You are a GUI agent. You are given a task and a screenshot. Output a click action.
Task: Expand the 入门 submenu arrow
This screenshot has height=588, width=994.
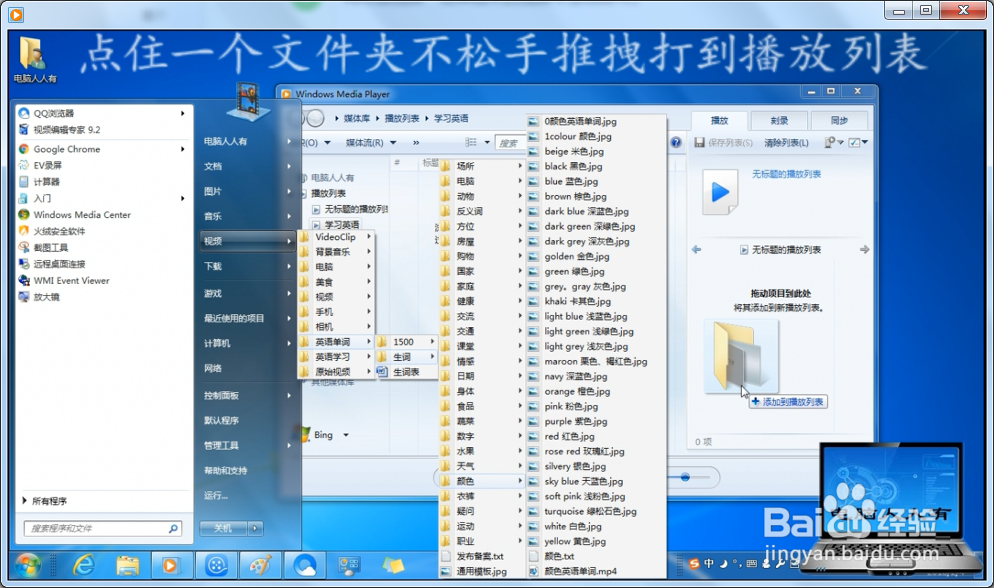coord(183,198)
